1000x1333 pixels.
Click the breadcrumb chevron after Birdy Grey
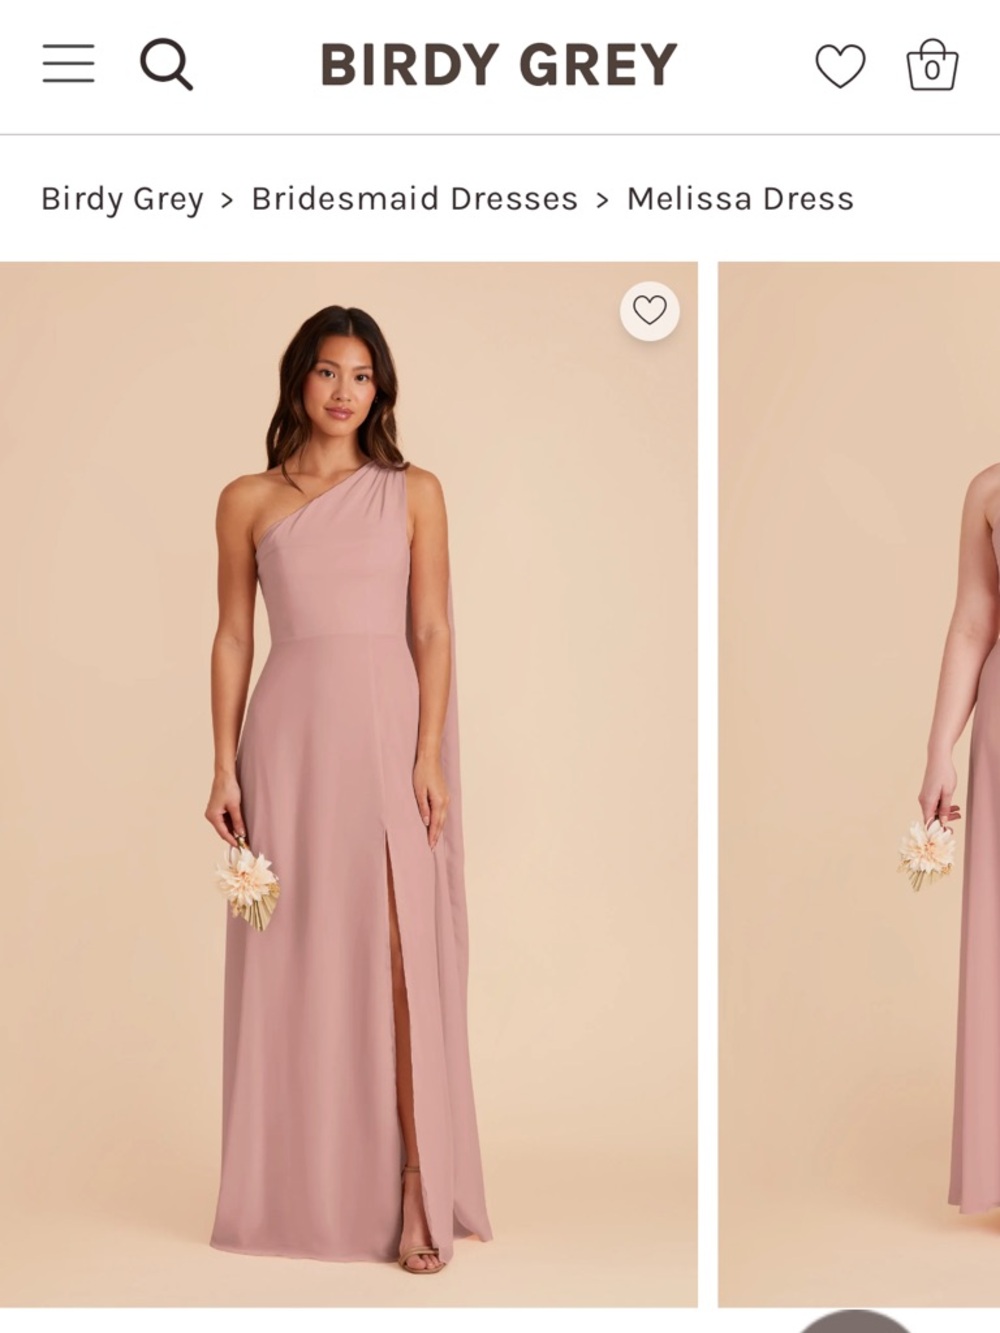pyautogui.click(x=225, y=198)
